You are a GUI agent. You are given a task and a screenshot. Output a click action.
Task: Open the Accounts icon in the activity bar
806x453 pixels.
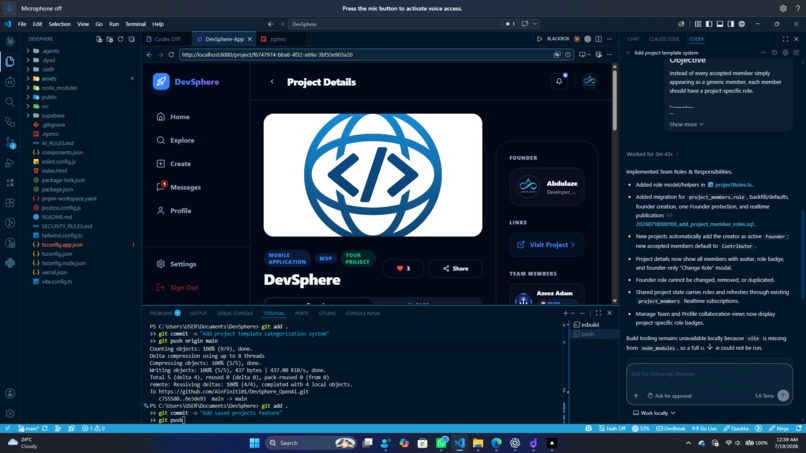(10, 393)
